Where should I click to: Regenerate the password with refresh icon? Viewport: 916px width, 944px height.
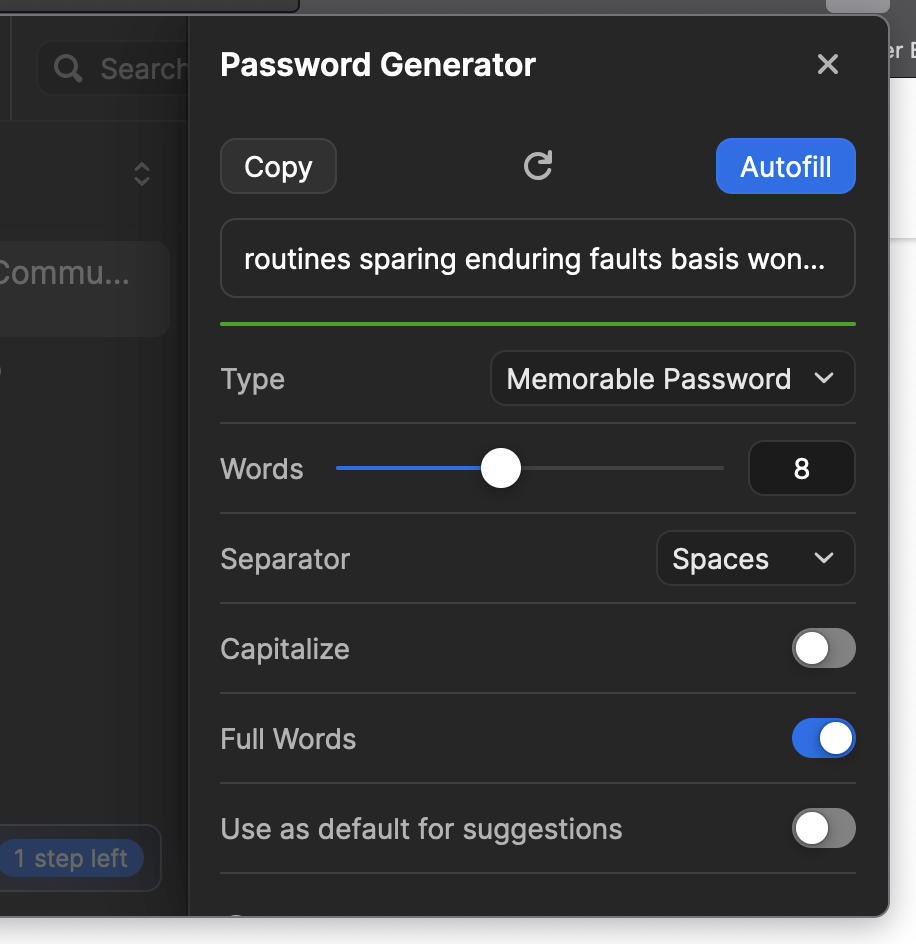point(538,166)
